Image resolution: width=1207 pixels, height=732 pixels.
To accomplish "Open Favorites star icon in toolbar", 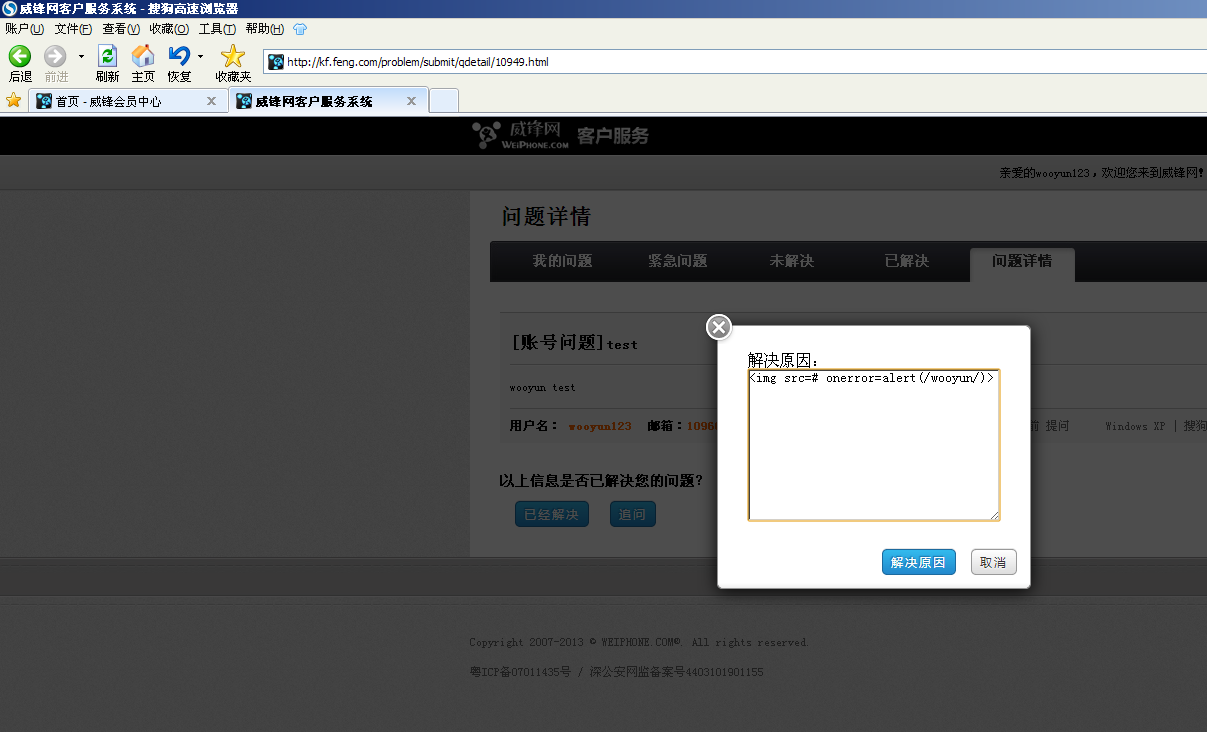I will pos(232,56).
